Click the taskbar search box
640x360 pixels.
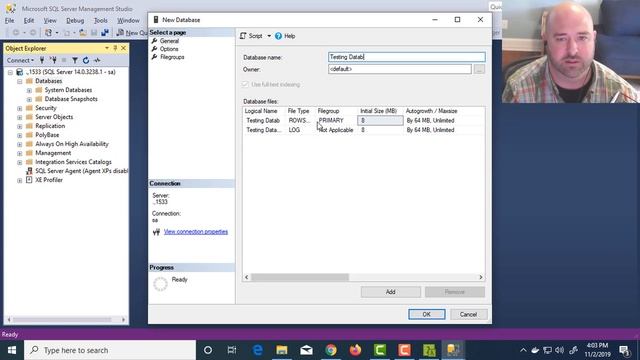110,350
